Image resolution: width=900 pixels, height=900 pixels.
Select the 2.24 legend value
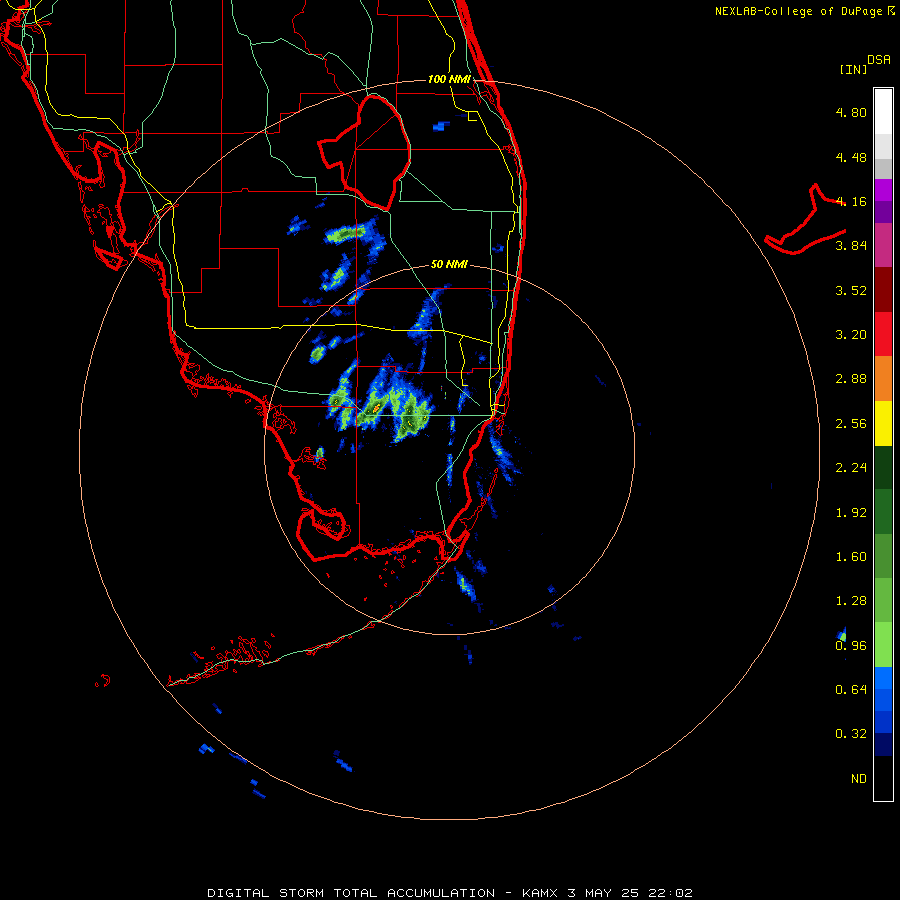click(x=851, y=468)
